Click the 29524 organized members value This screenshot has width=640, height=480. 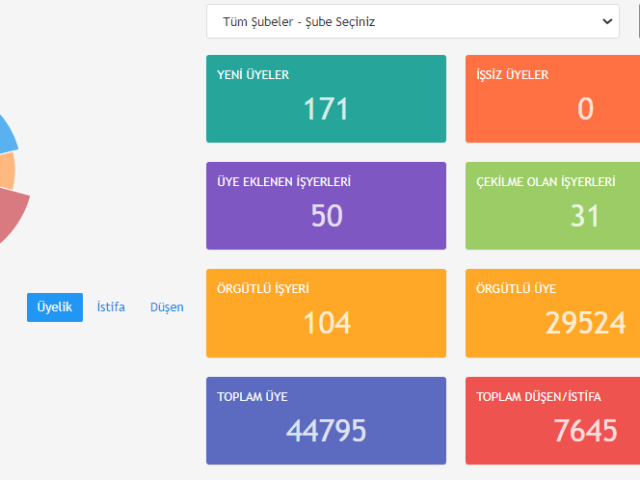pos(585,323)
